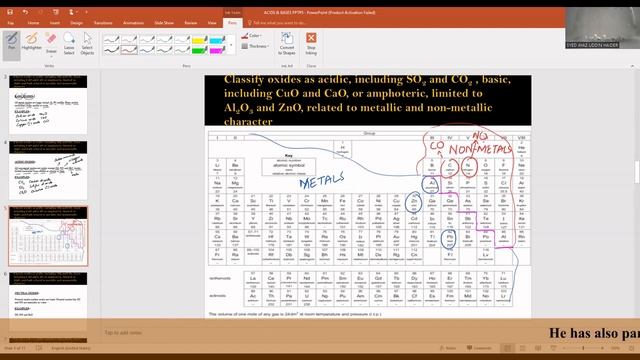Click the zoom slider in status bar
The image size is (640, 360).
pyautogui.click(x=583, y=348)
